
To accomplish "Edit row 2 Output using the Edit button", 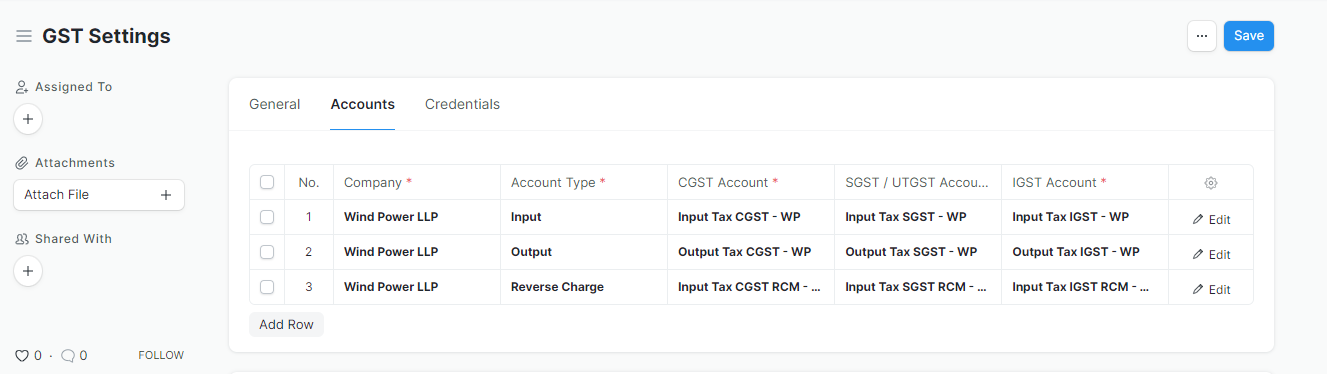I will tap(1211, 254).
